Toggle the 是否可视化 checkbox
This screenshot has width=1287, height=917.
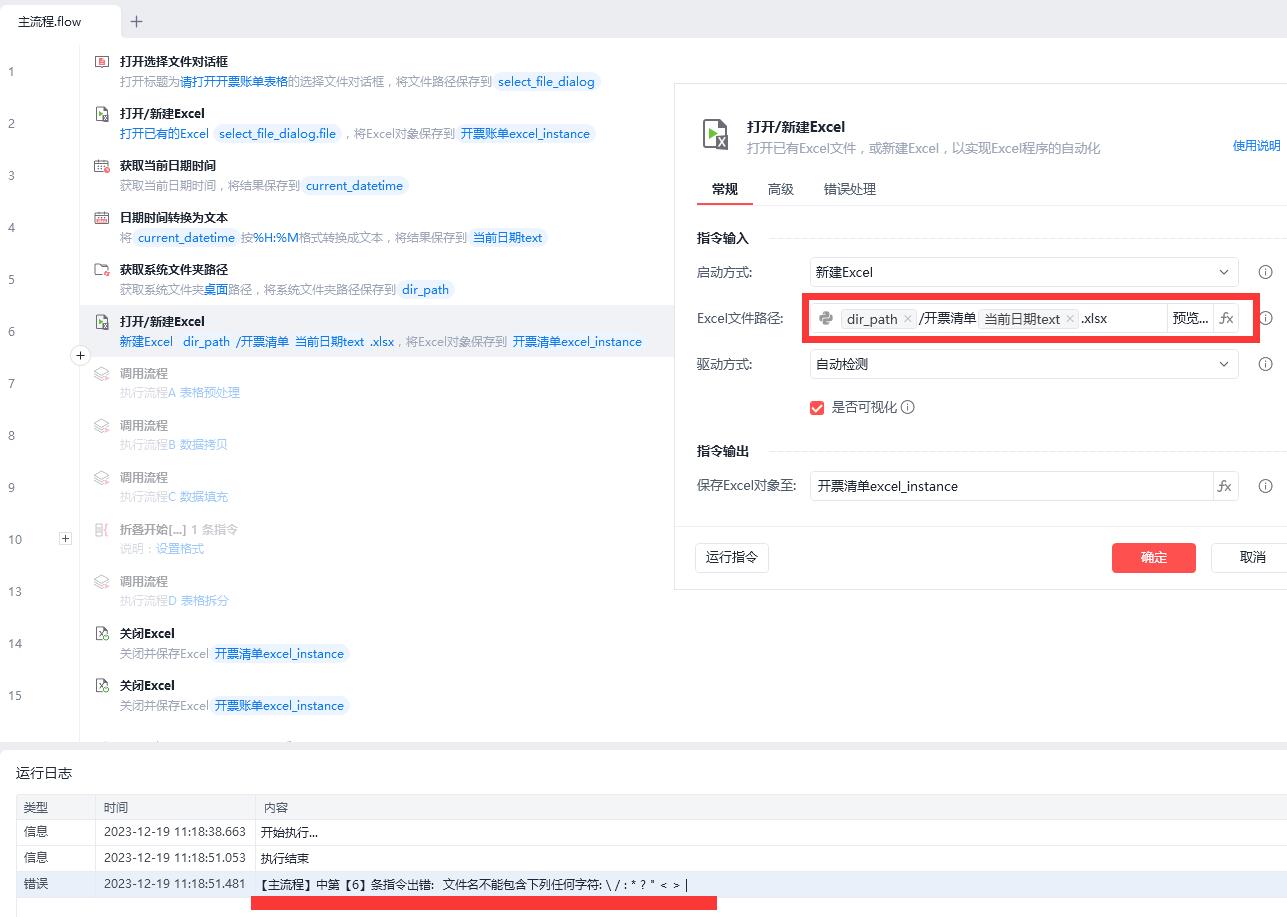[x=817, y=407]
